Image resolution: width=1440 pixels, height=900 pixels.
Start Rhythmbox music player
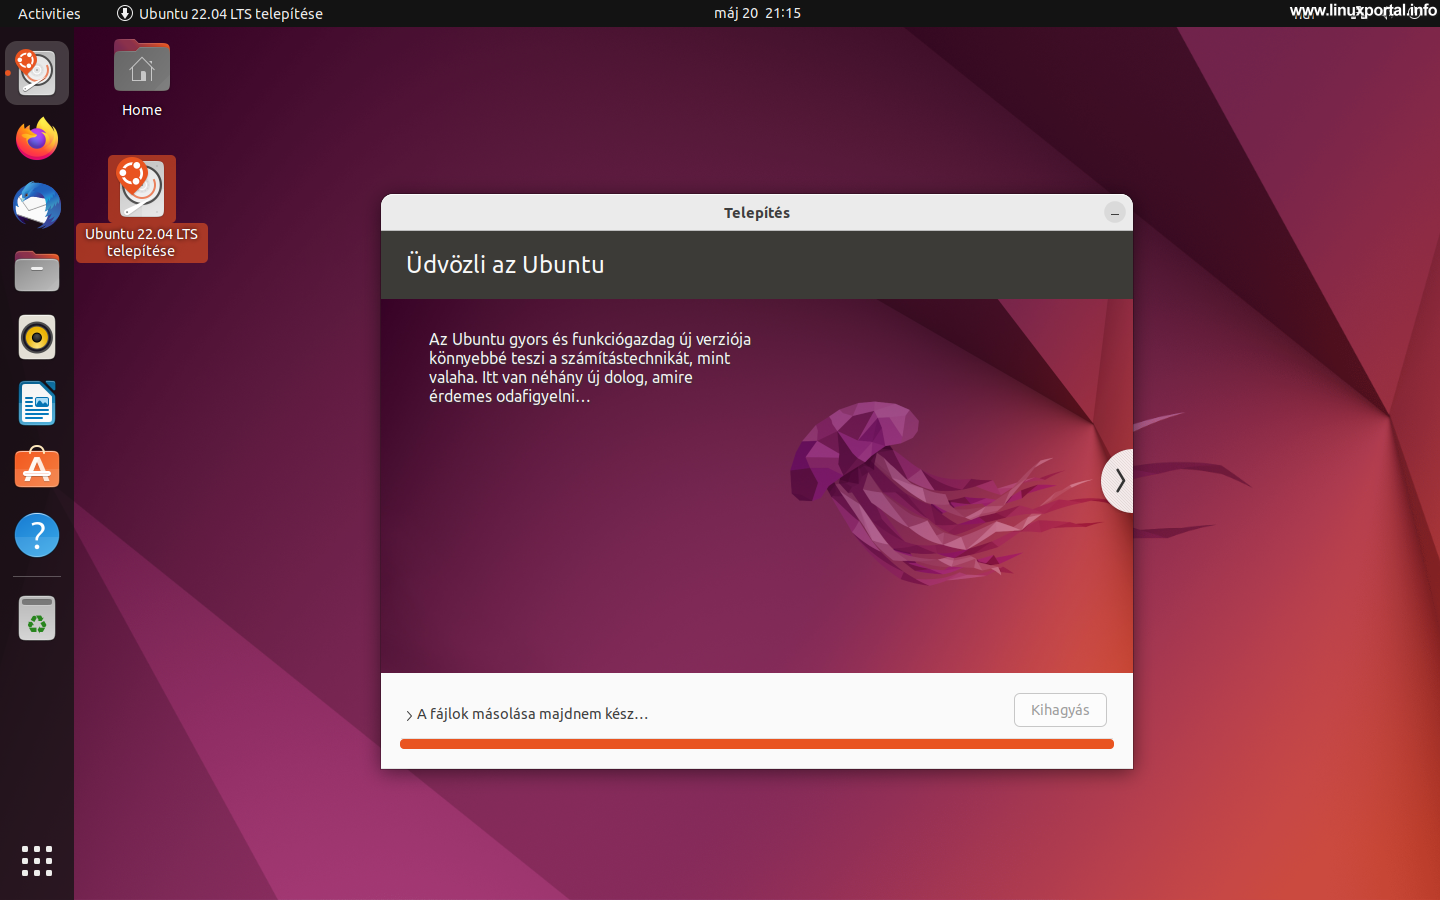tap(36, 337)
